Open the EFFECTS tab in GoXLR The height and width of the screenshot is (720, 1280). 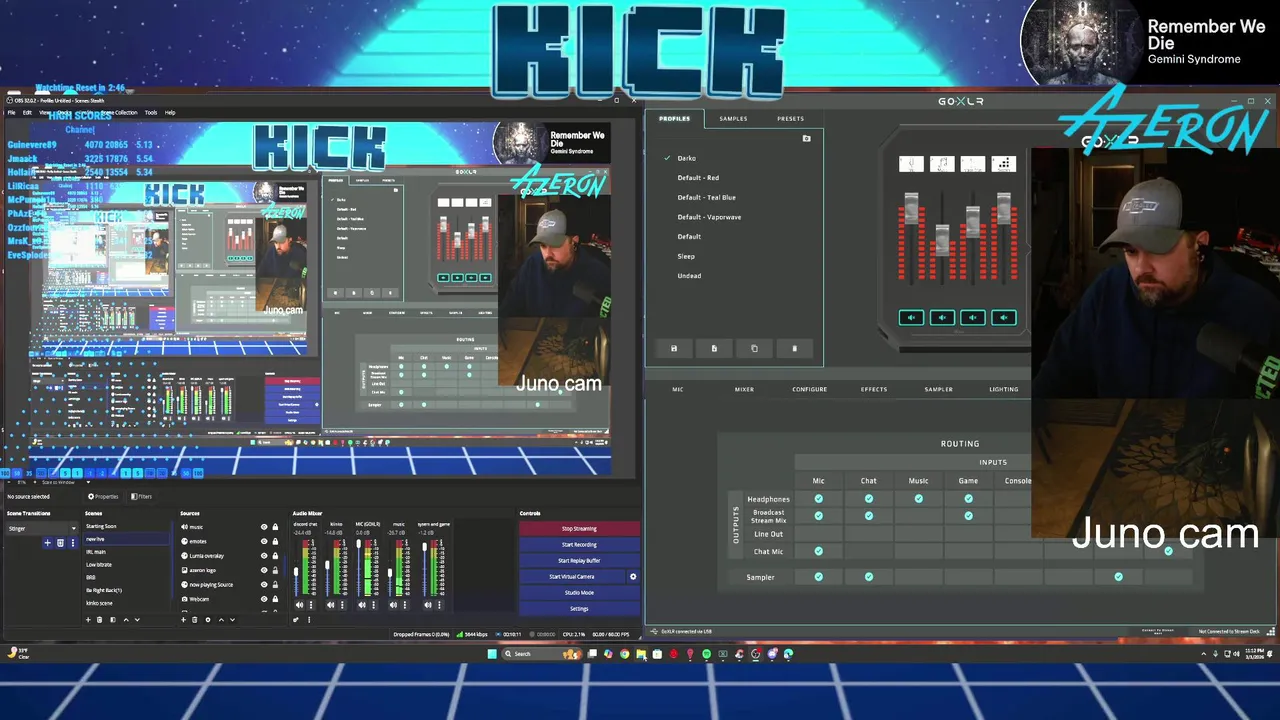click(x=874, y=389)
